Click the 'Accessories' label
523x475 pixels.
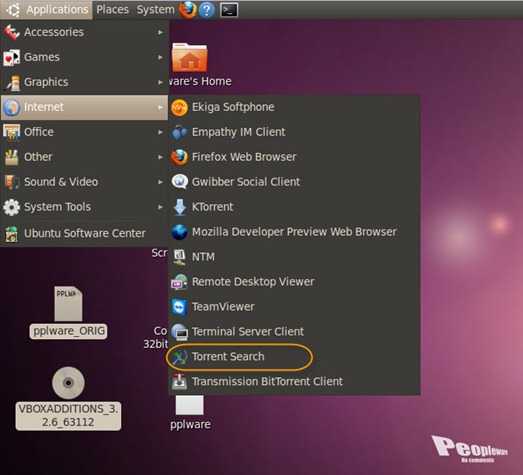point(54,32)
